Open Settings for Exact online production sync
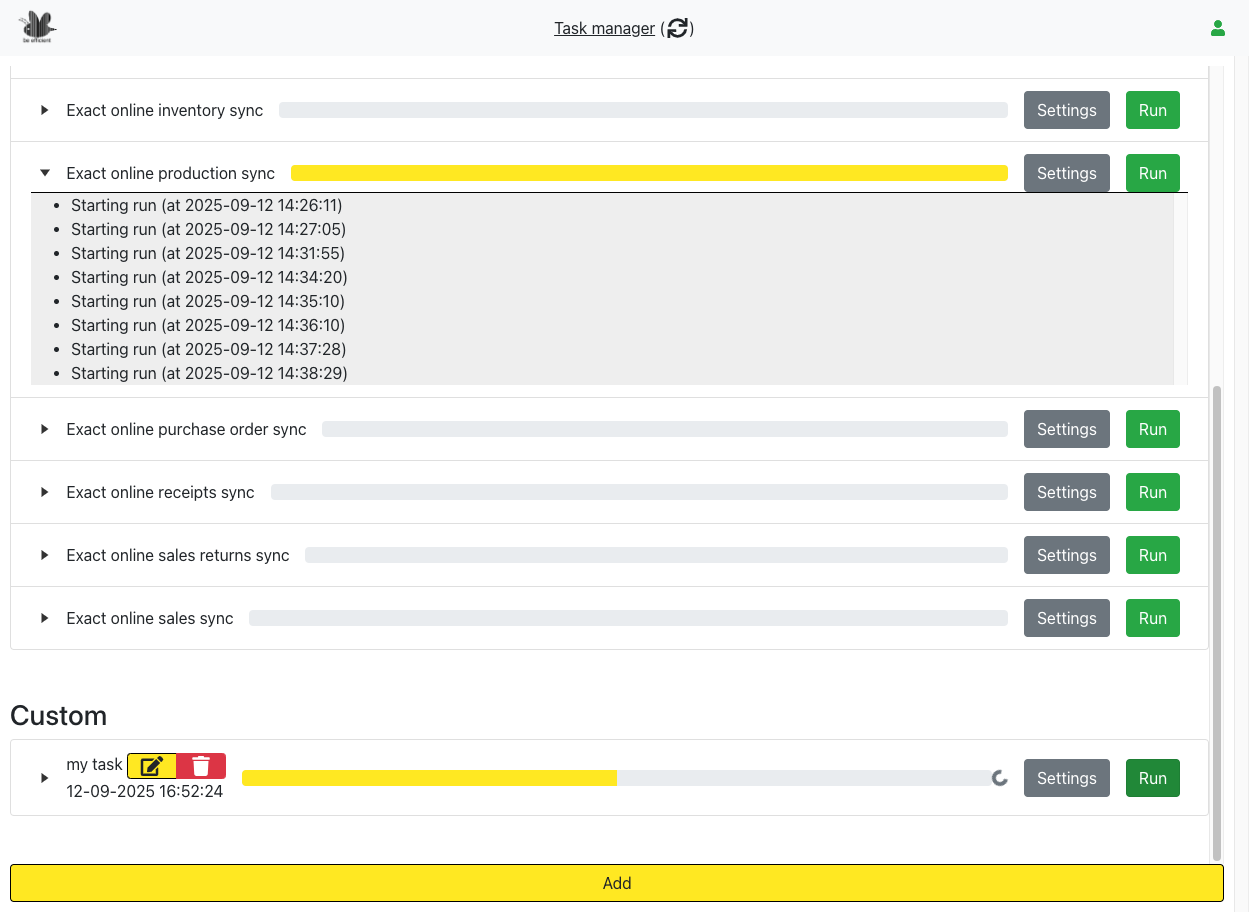Viewport: 1249px width, 912px height. point(1066,173)
